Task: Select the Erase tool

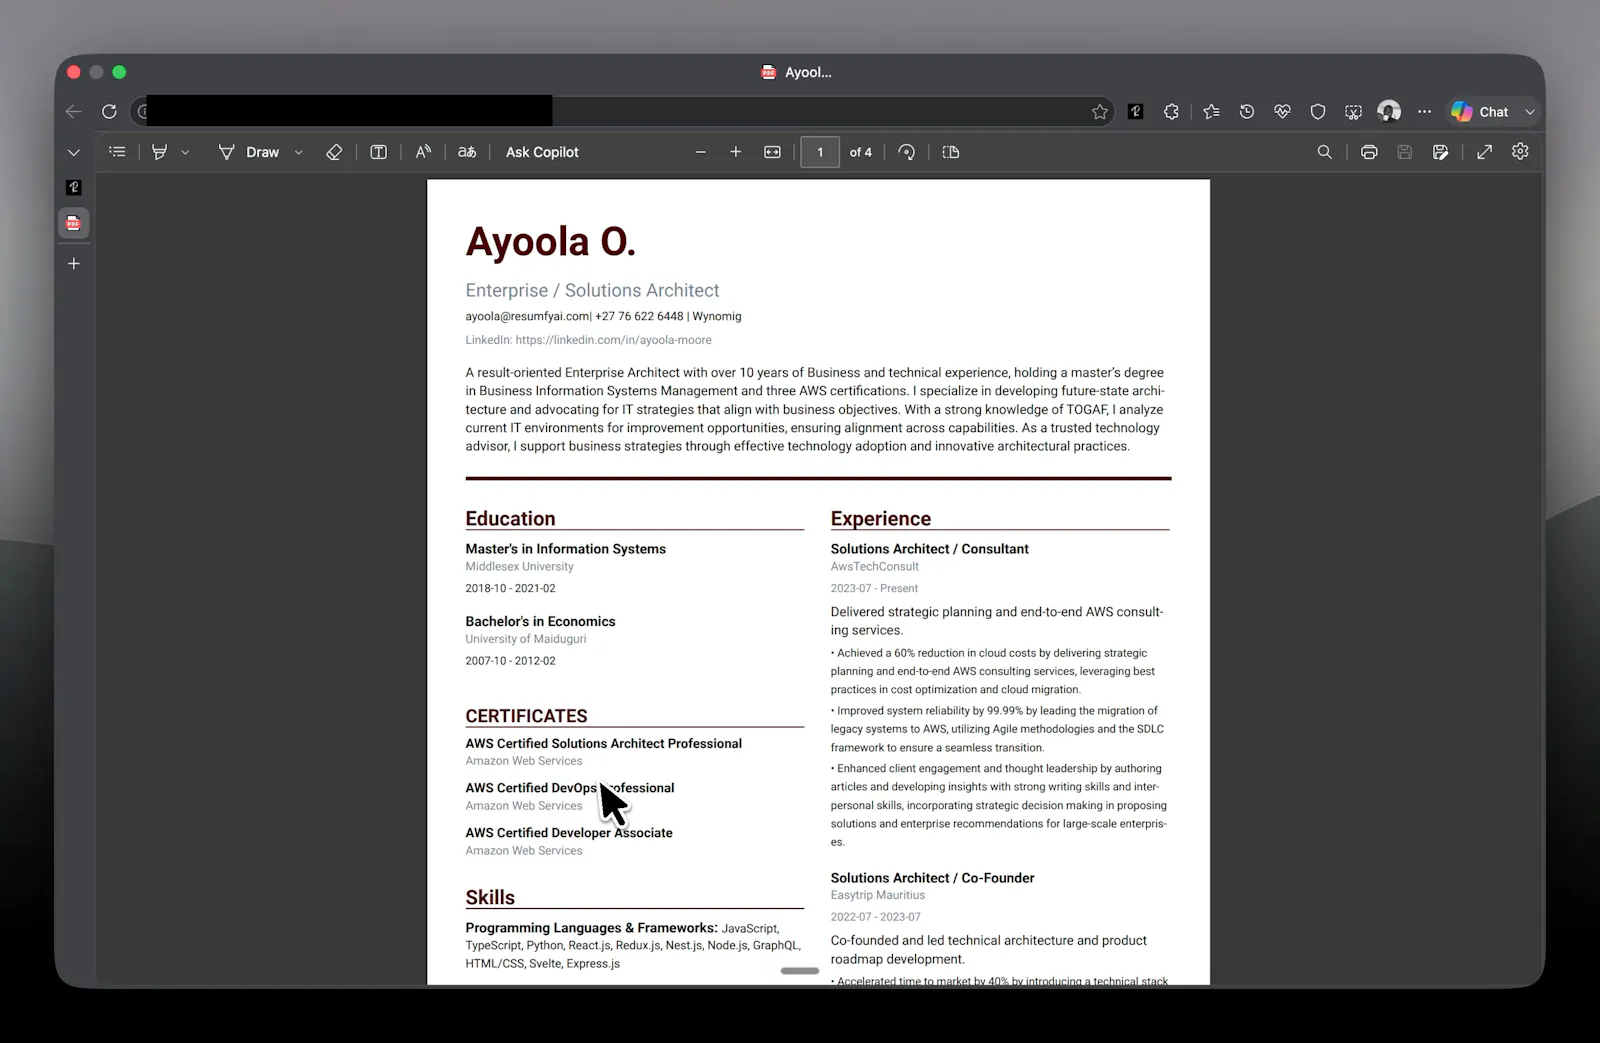Action: 334,152
